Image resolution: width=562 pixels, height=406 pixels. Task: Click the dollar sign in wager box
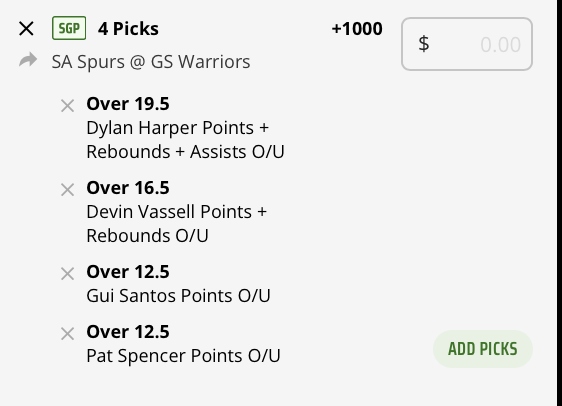(424, 44)
